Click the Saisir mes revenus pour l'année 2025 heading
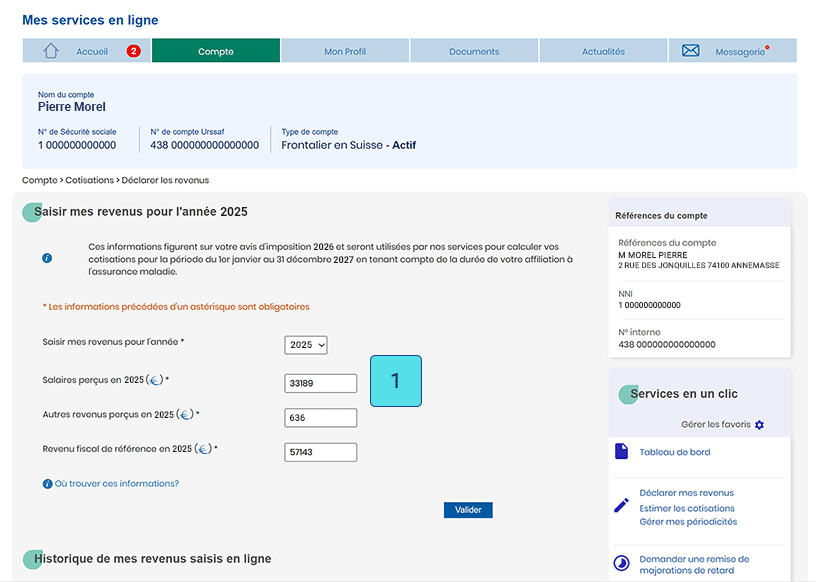Screen dimensions: 816x582 point(141,212)
